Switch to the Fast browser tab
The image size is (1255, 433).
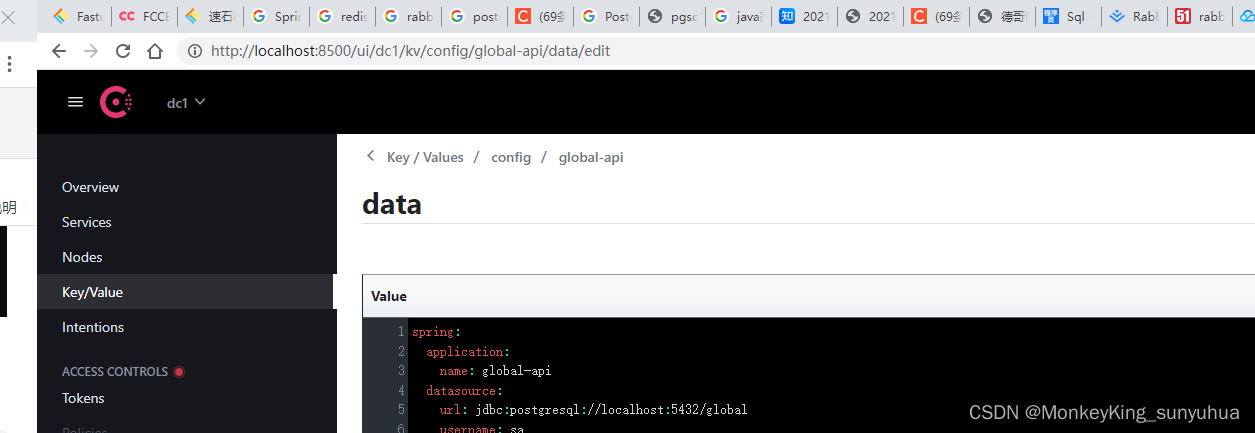point(78,16)
